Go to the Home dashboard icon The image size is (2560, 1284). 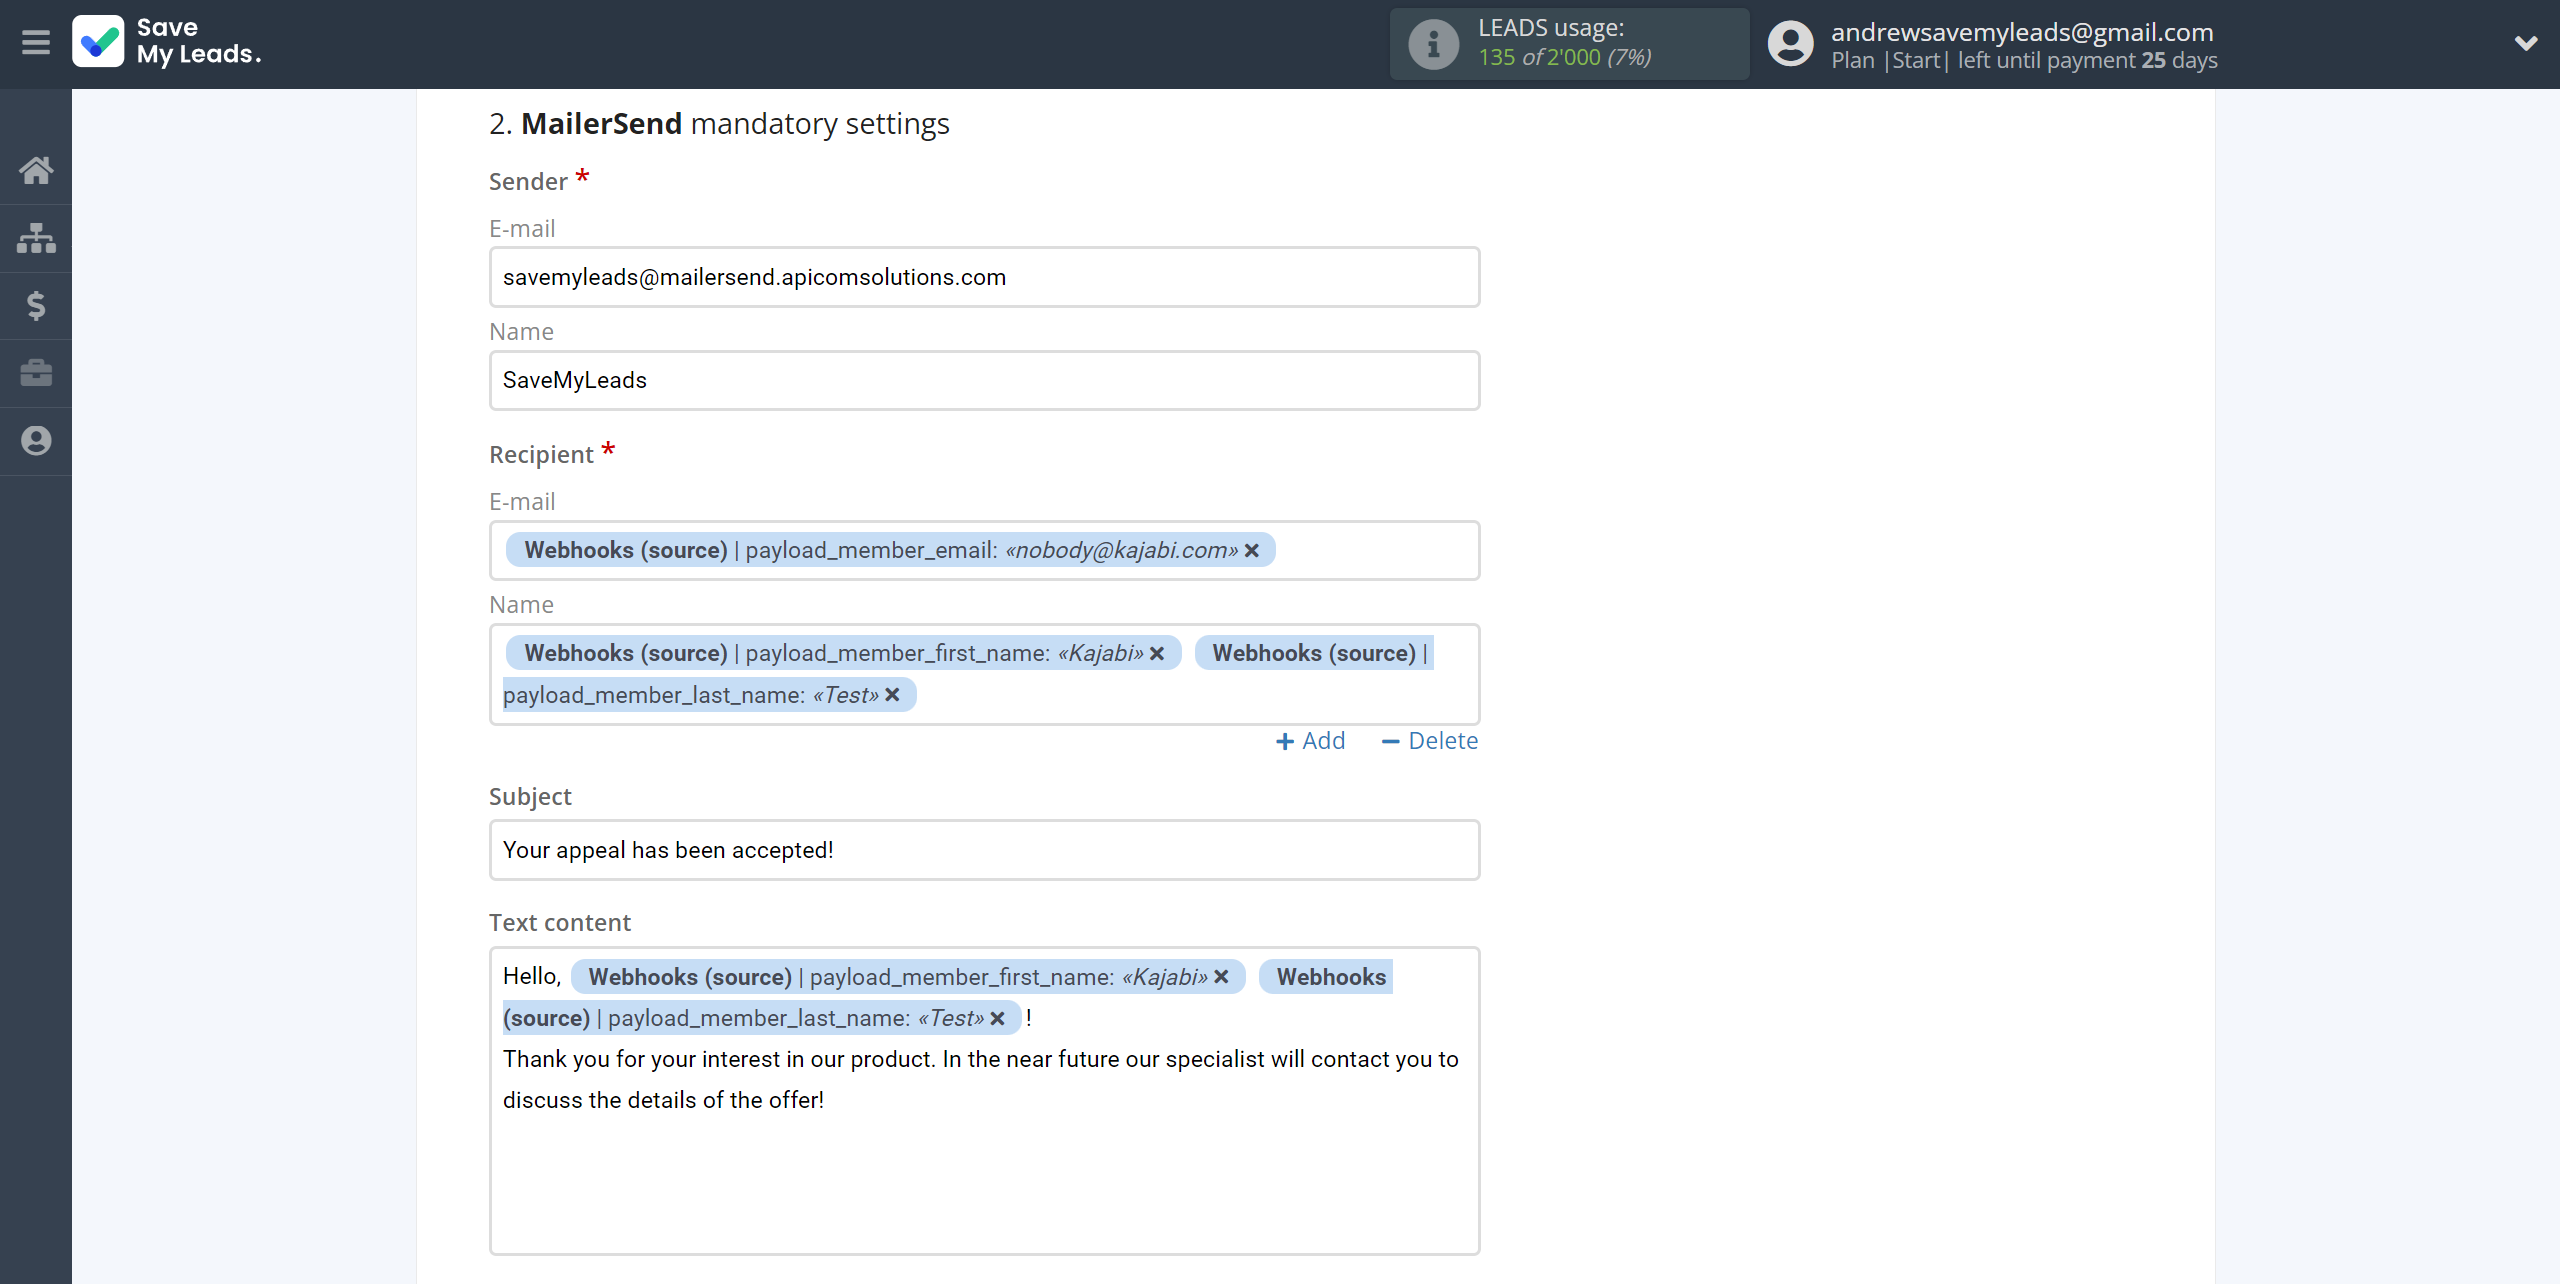[36, 170]
